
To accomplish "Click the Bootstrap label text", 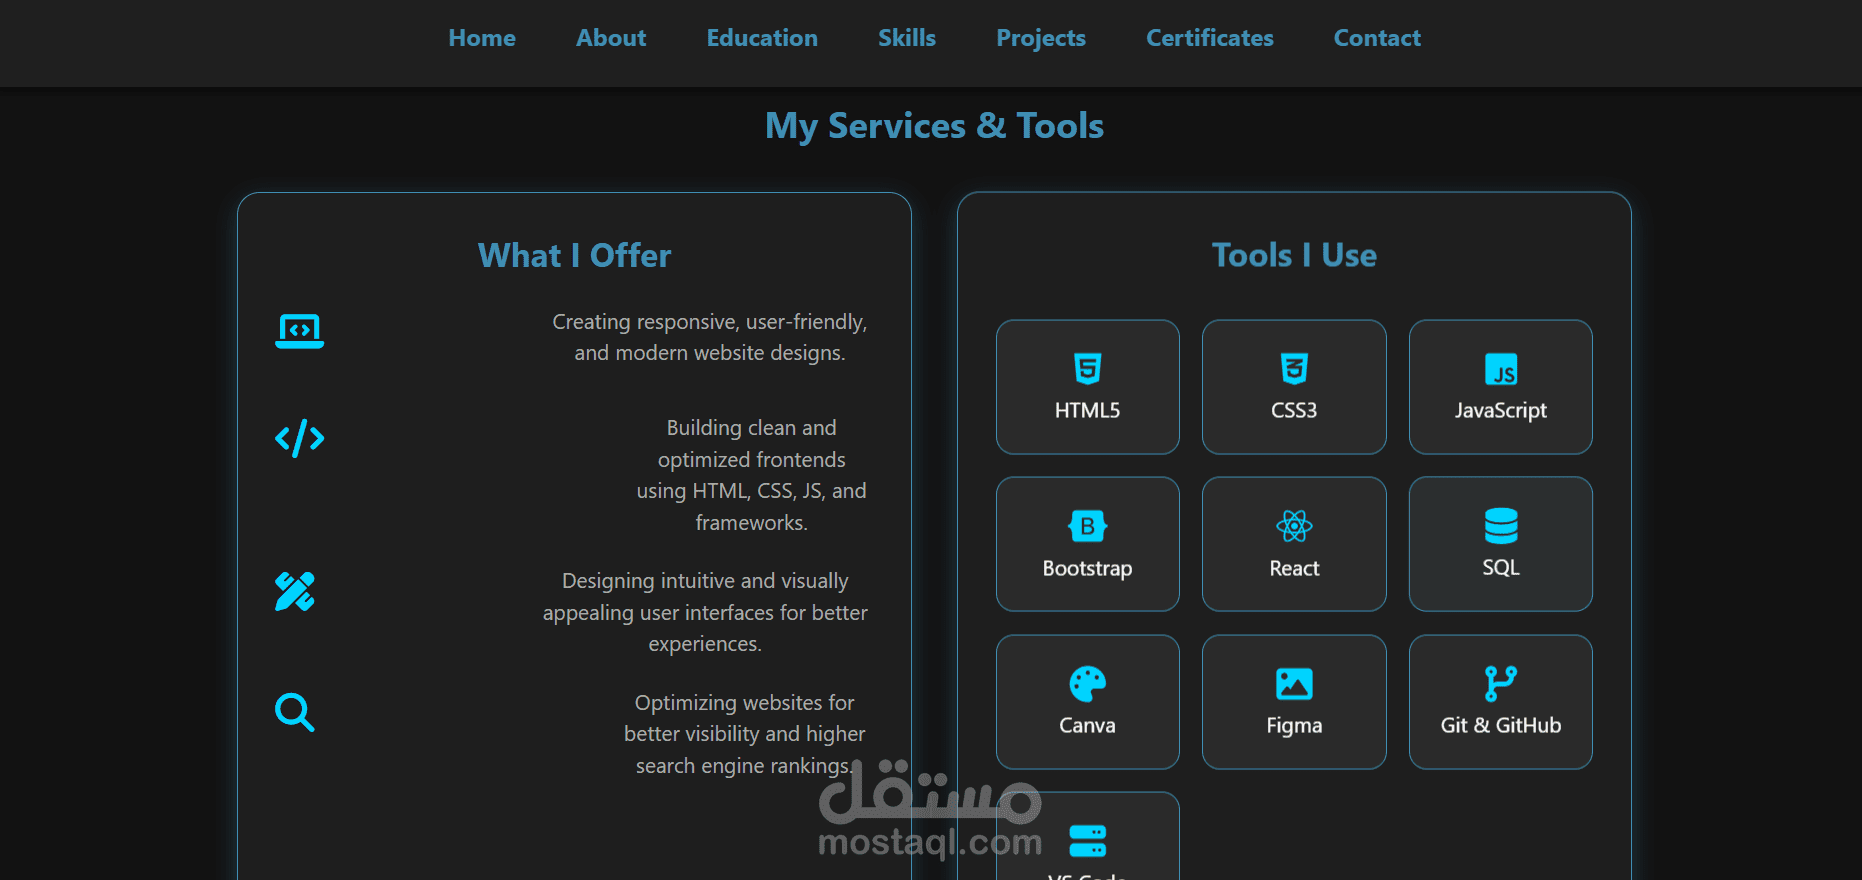I will (1088, 569).
